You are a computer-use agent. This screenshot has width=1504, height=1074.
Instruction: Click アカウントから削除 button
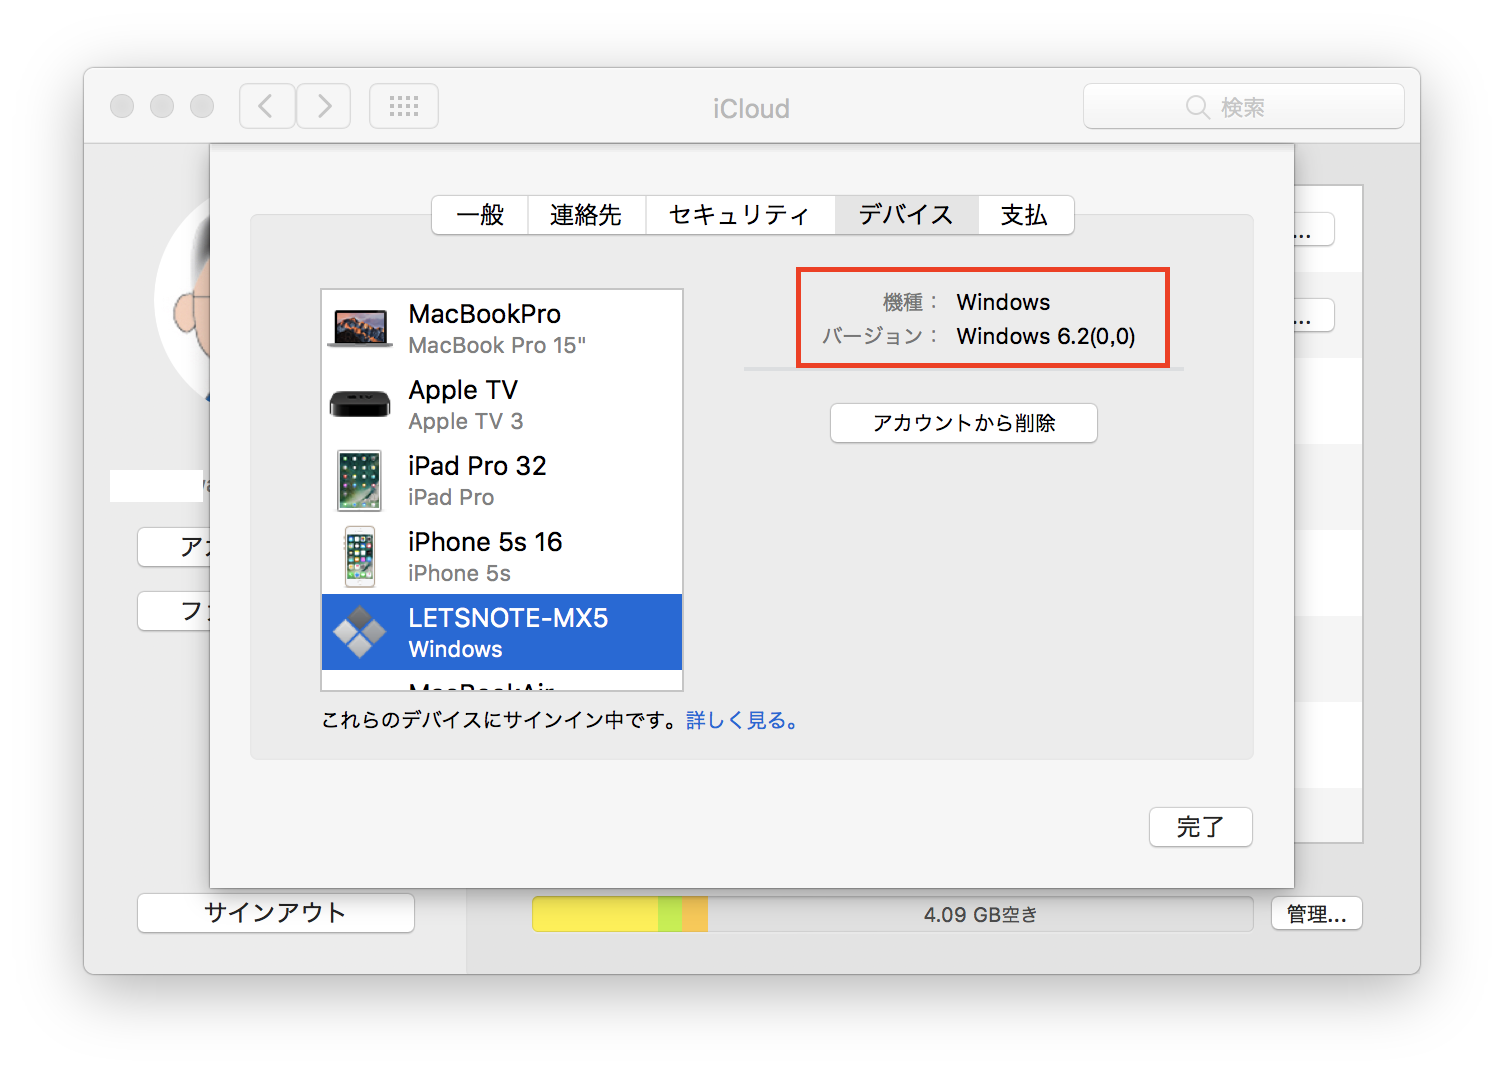[x=964, y=423]
